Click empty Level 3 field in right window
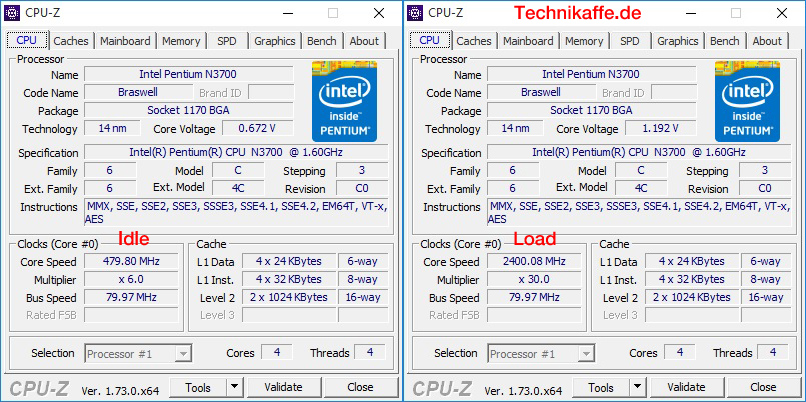Viewport: 806px width, 402px height. [x=692, y=315]
